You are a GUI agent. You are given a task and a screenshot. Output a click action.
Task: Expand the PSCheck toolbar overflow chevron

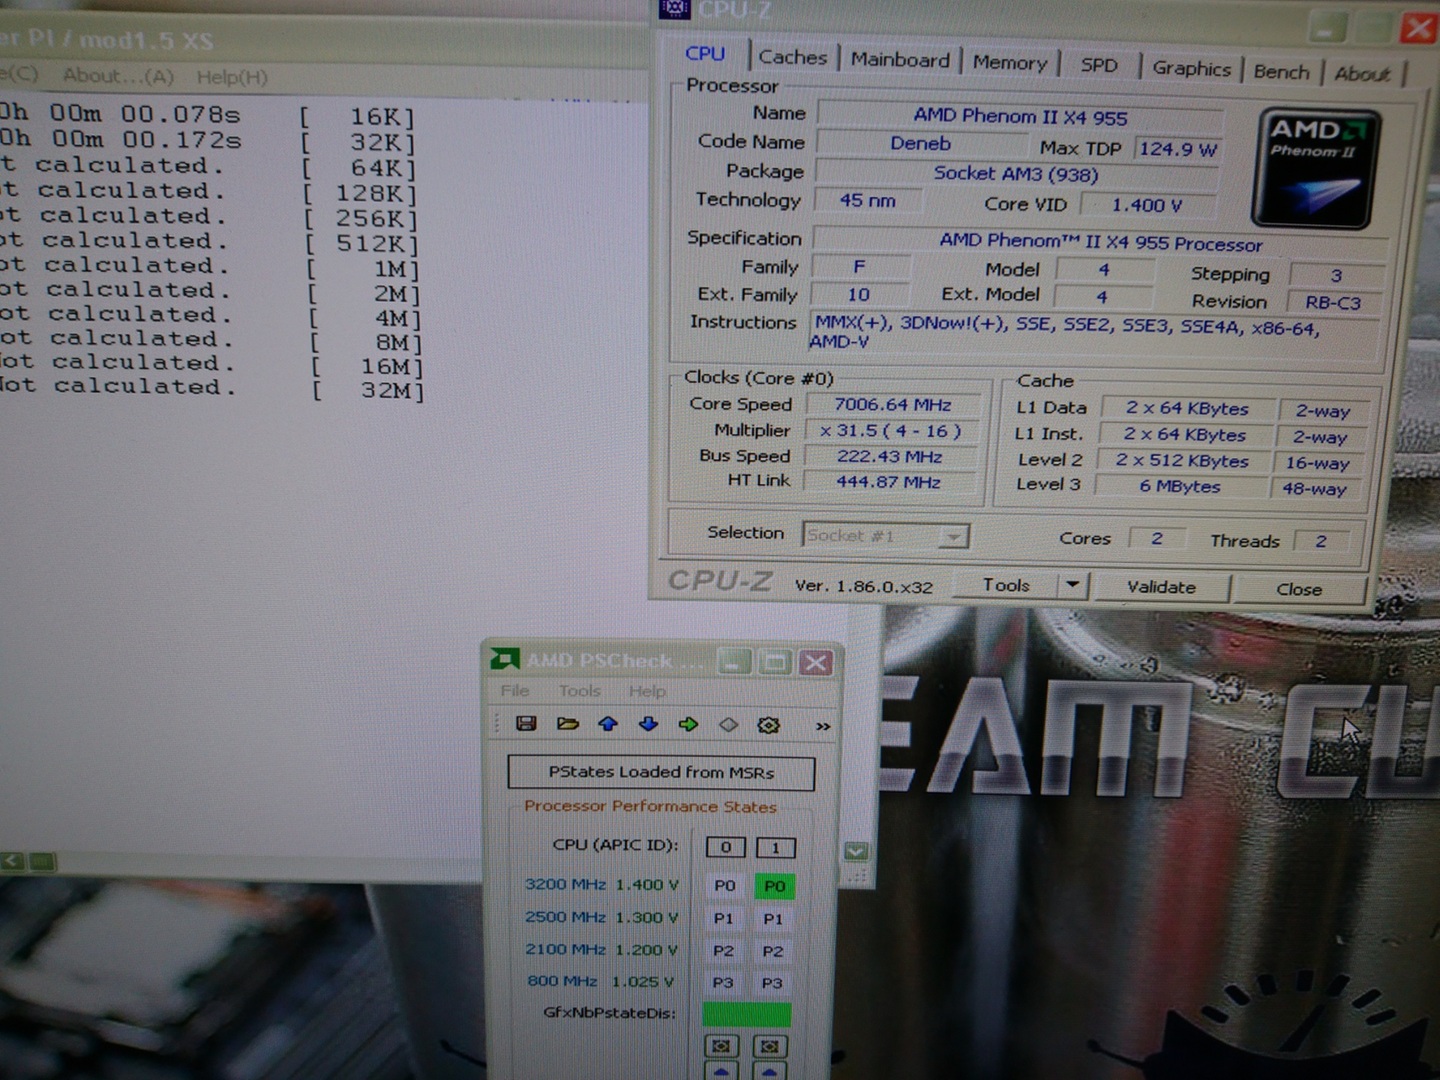823,726
